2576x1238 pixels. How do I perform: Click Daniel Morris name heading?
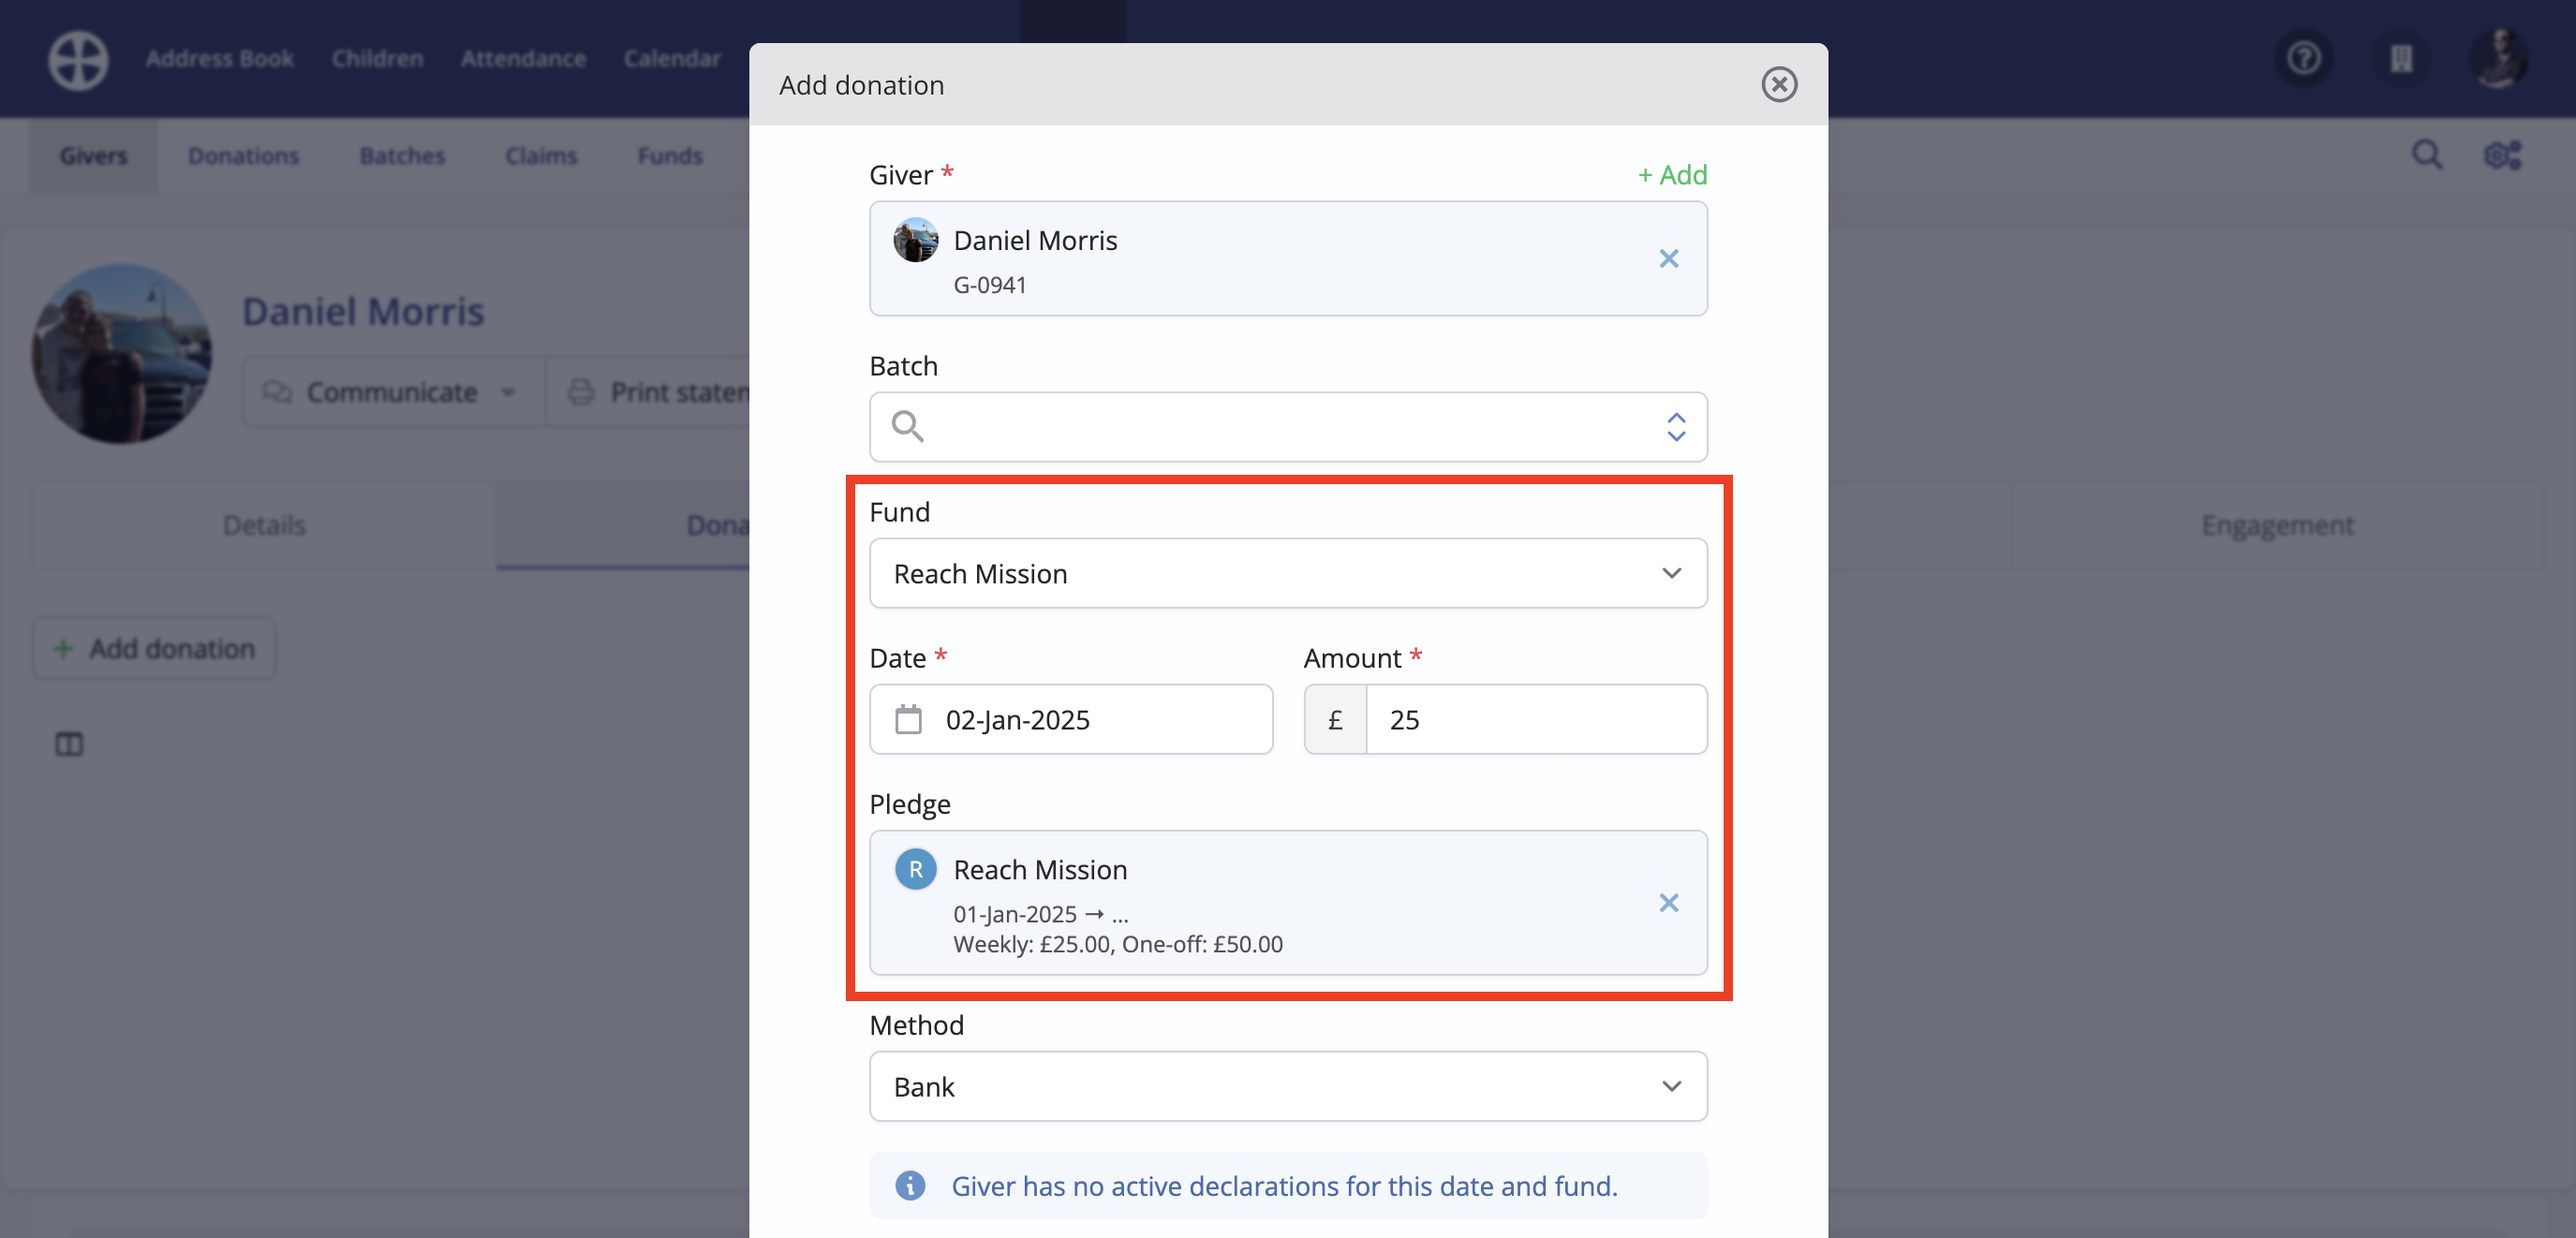point(363,312)
